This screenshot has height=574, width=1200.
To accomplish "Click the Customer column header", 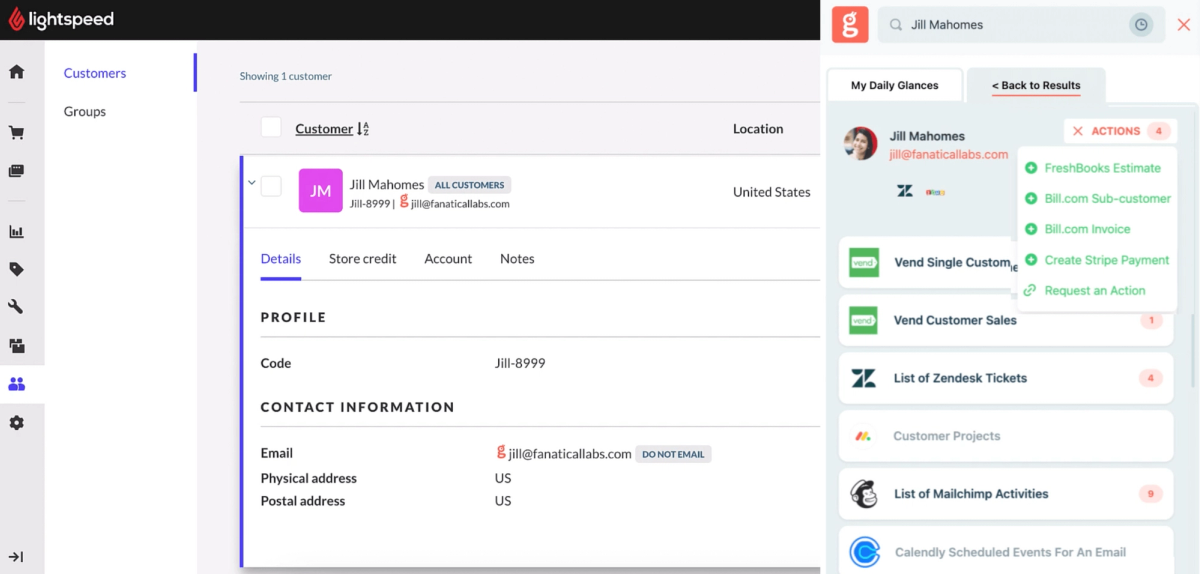I will click(x=324, y=129).
